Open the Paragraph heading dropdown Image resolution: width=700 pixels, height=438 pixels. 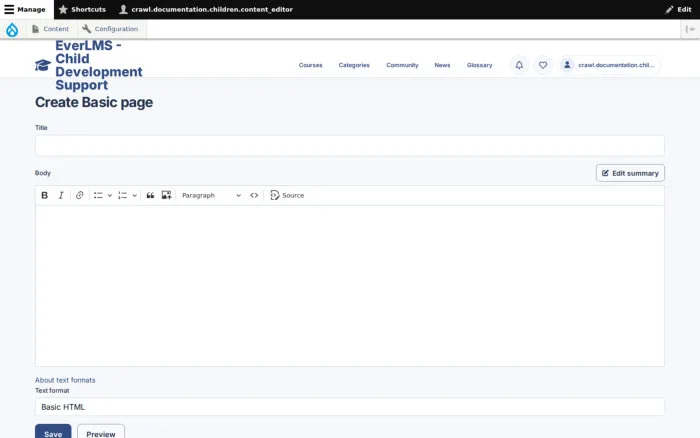point(211,195)
